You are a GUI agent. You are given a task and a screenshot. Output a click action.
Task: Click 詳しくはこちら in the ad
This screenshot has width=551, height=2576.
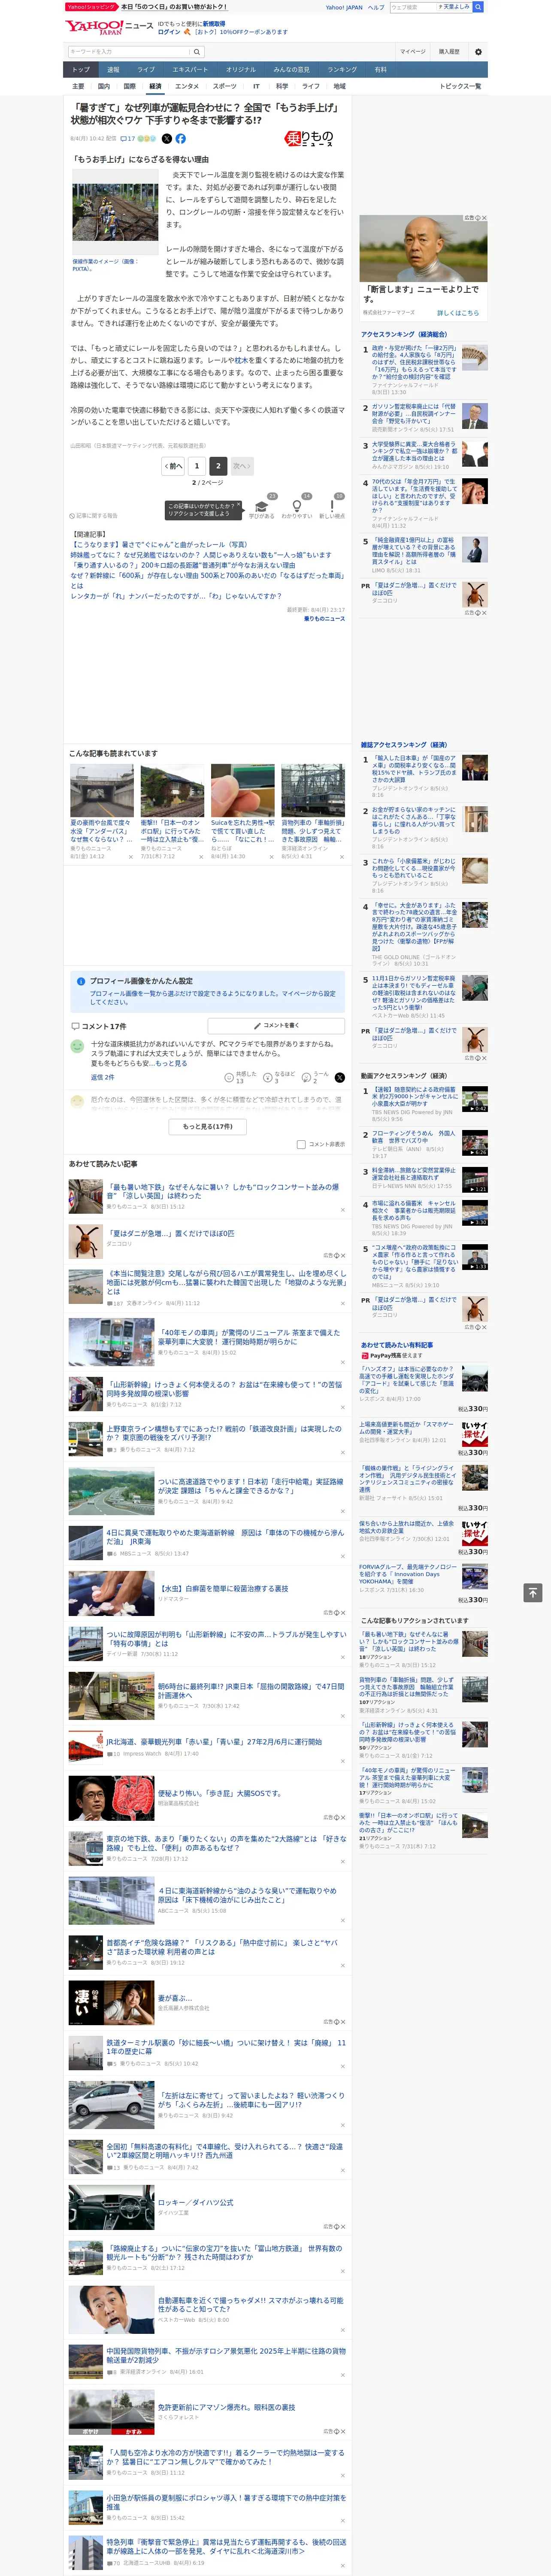(458, 313)
